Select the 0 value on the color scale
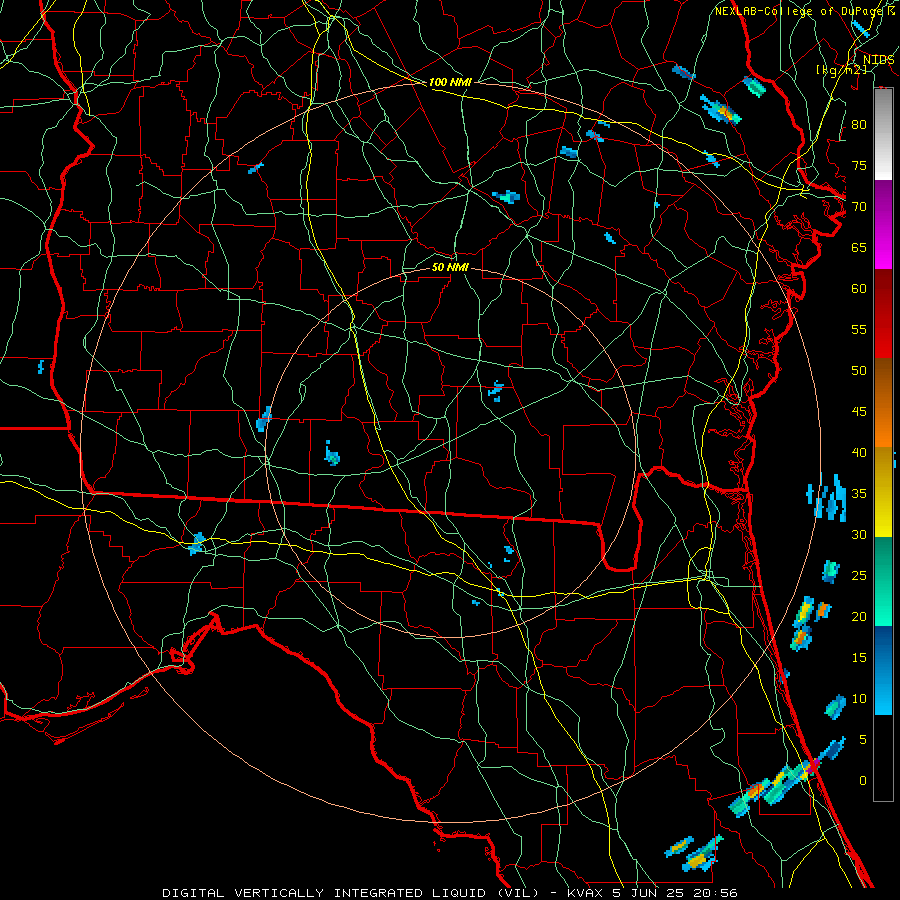 [x=863, y=781]
